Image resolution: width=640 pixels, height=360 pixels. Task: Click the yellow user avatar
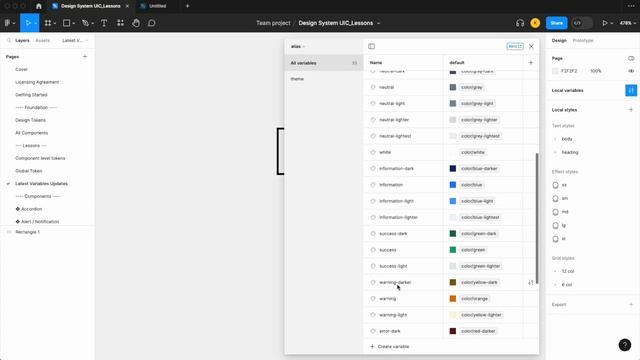[535, 23]
